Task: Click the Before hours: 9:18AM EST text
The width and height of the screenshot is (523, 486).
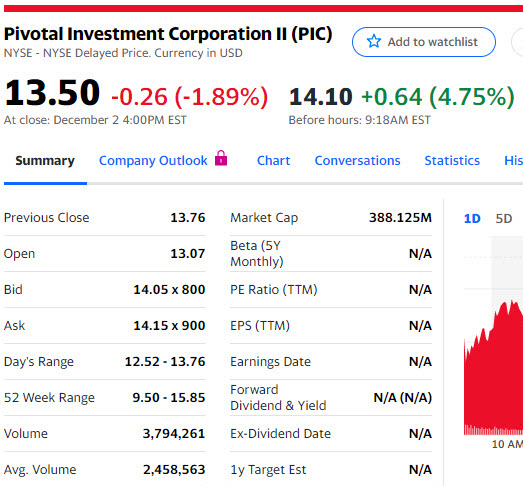Action: coord(360,120)
